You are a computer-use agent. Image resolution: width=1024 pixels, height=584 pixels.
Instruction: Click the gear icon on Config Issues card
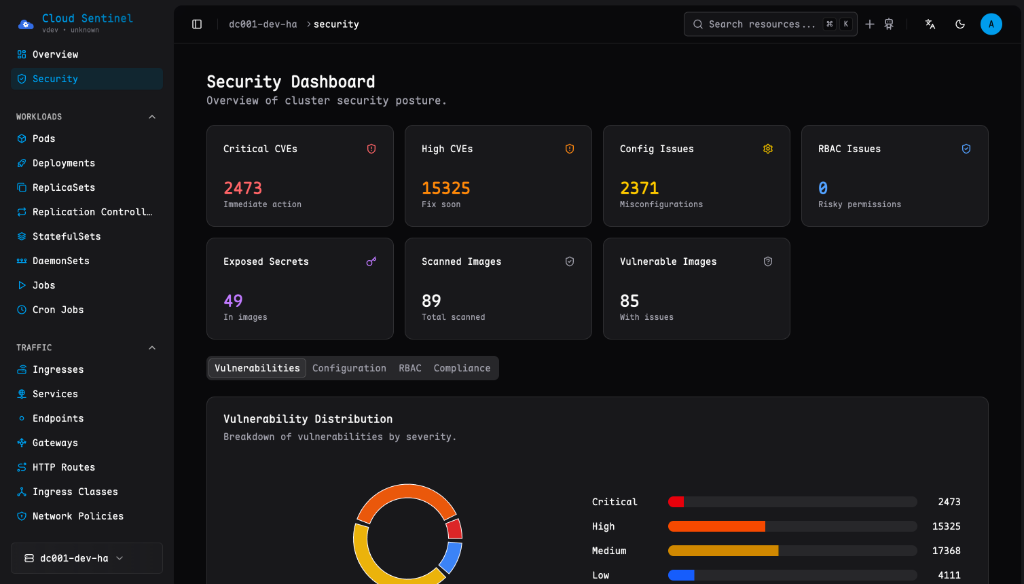[x=767, y=147]
